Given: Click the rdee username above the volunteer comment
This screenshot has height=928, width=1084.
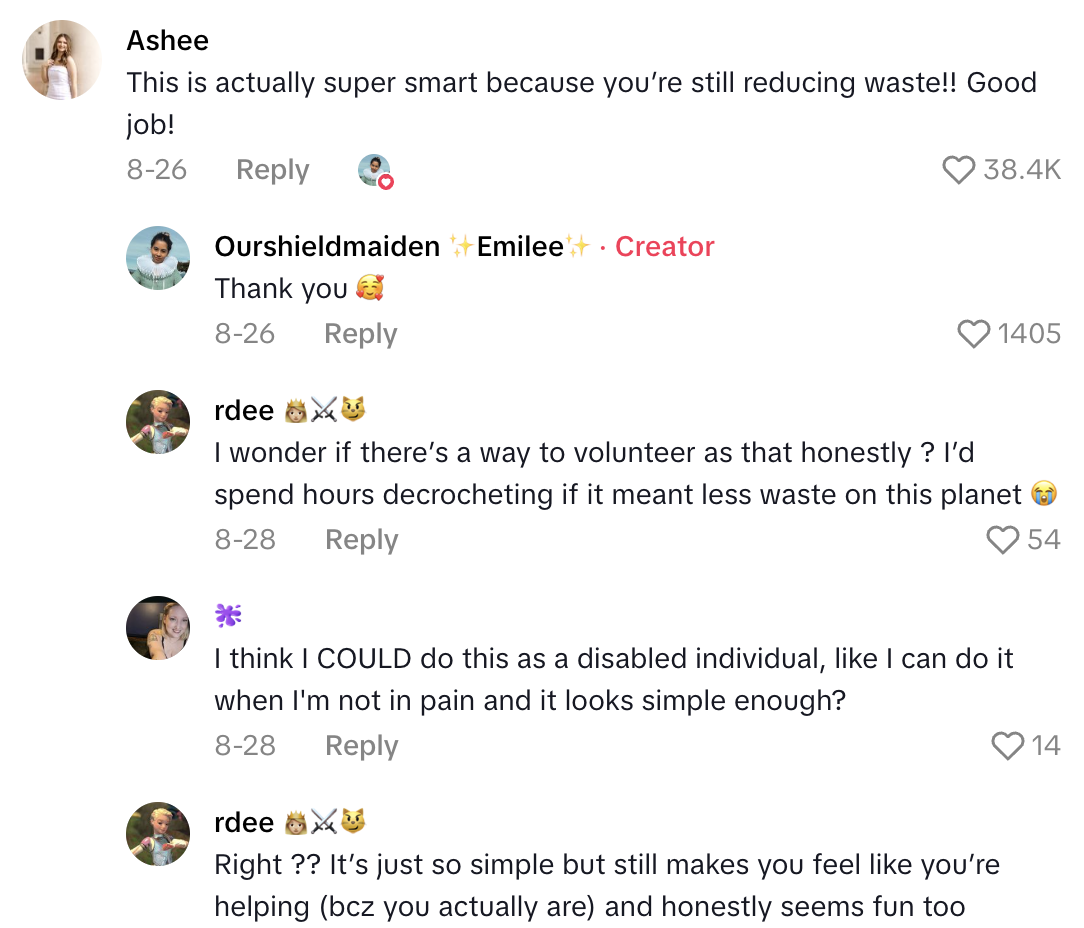Looking at the screenshot, I should [244, 410].
